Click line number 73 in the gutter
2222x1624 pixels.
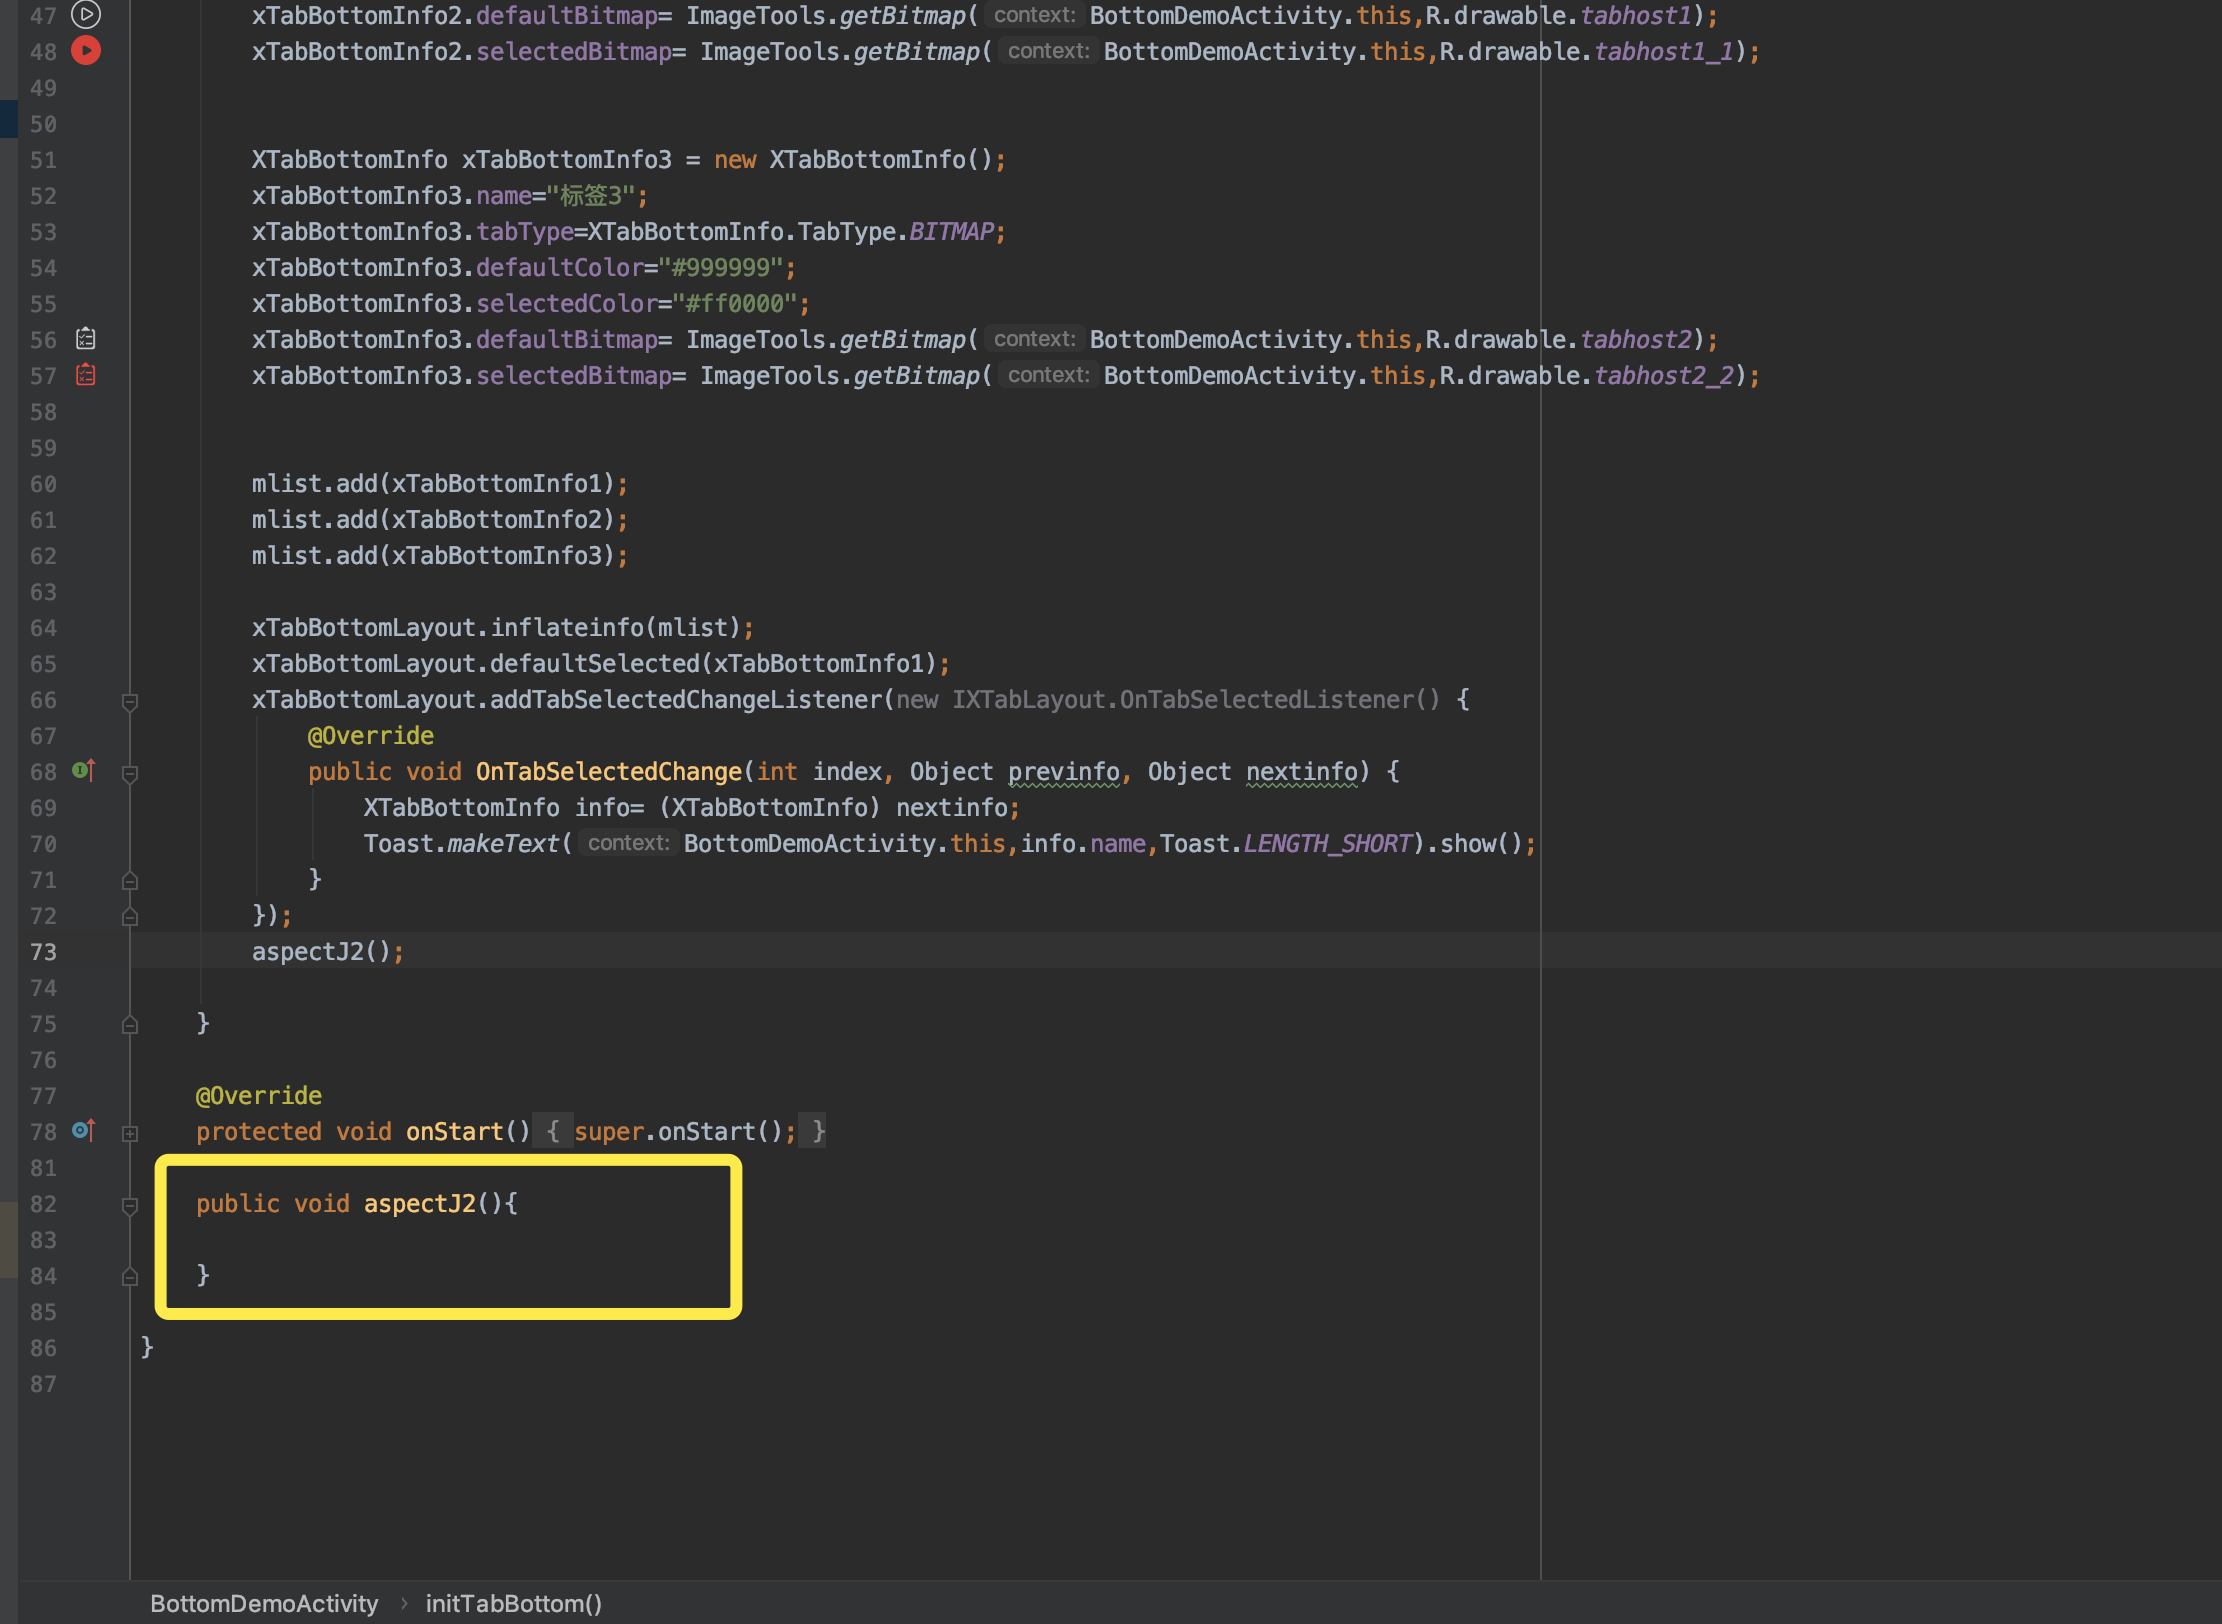click(44, 952)
